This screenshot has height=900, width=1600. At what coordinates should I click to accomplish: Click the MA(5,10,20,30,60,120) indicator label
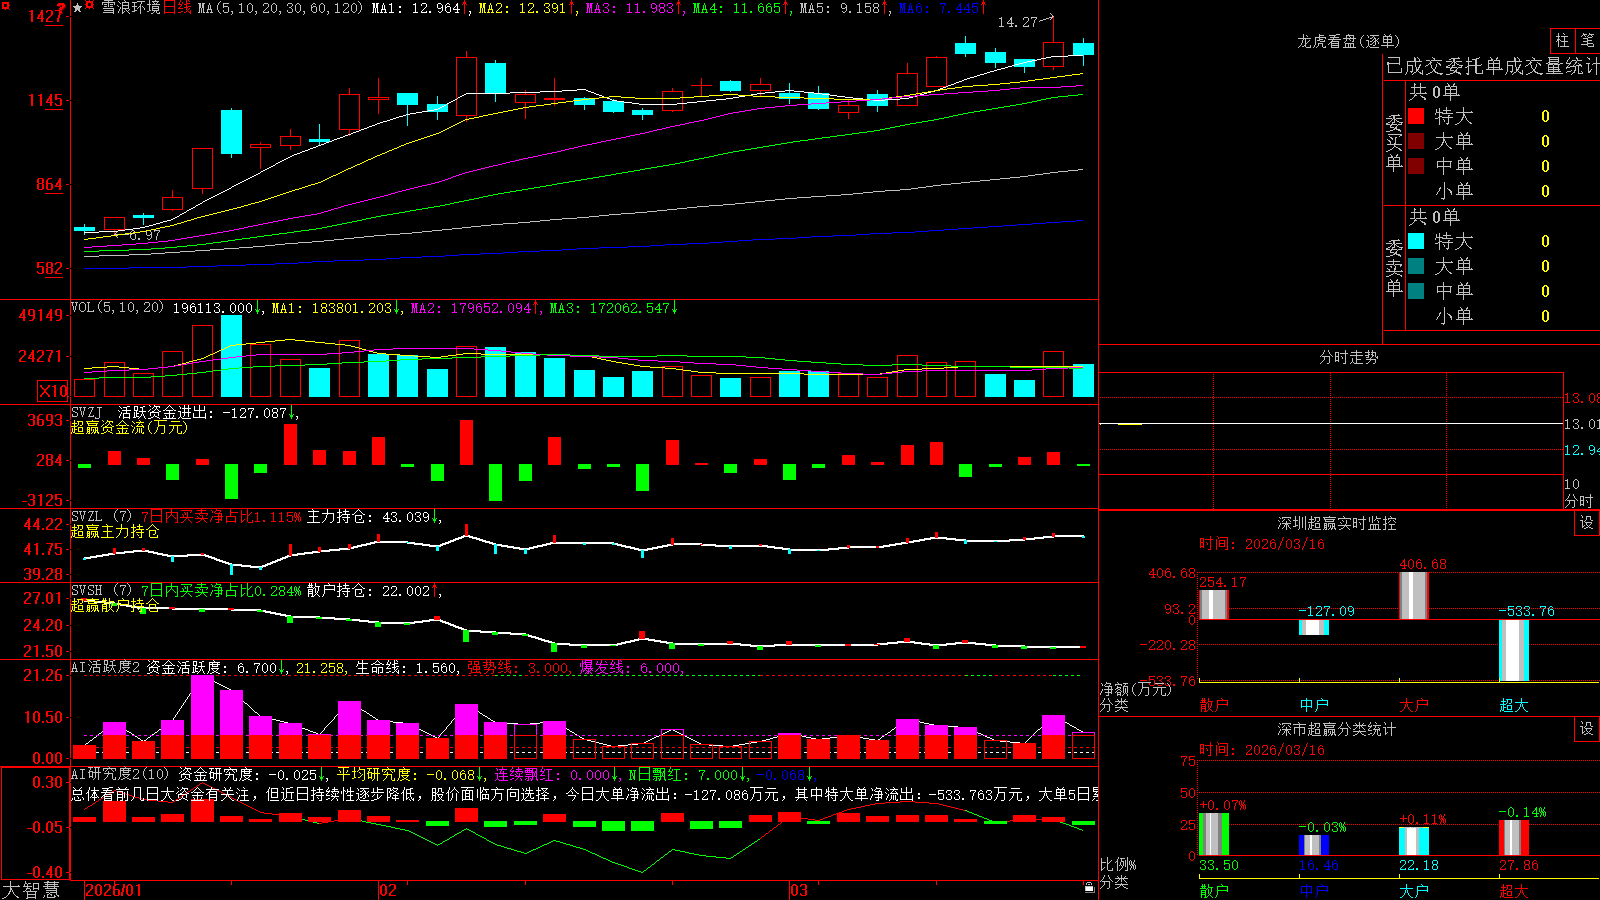280,8
